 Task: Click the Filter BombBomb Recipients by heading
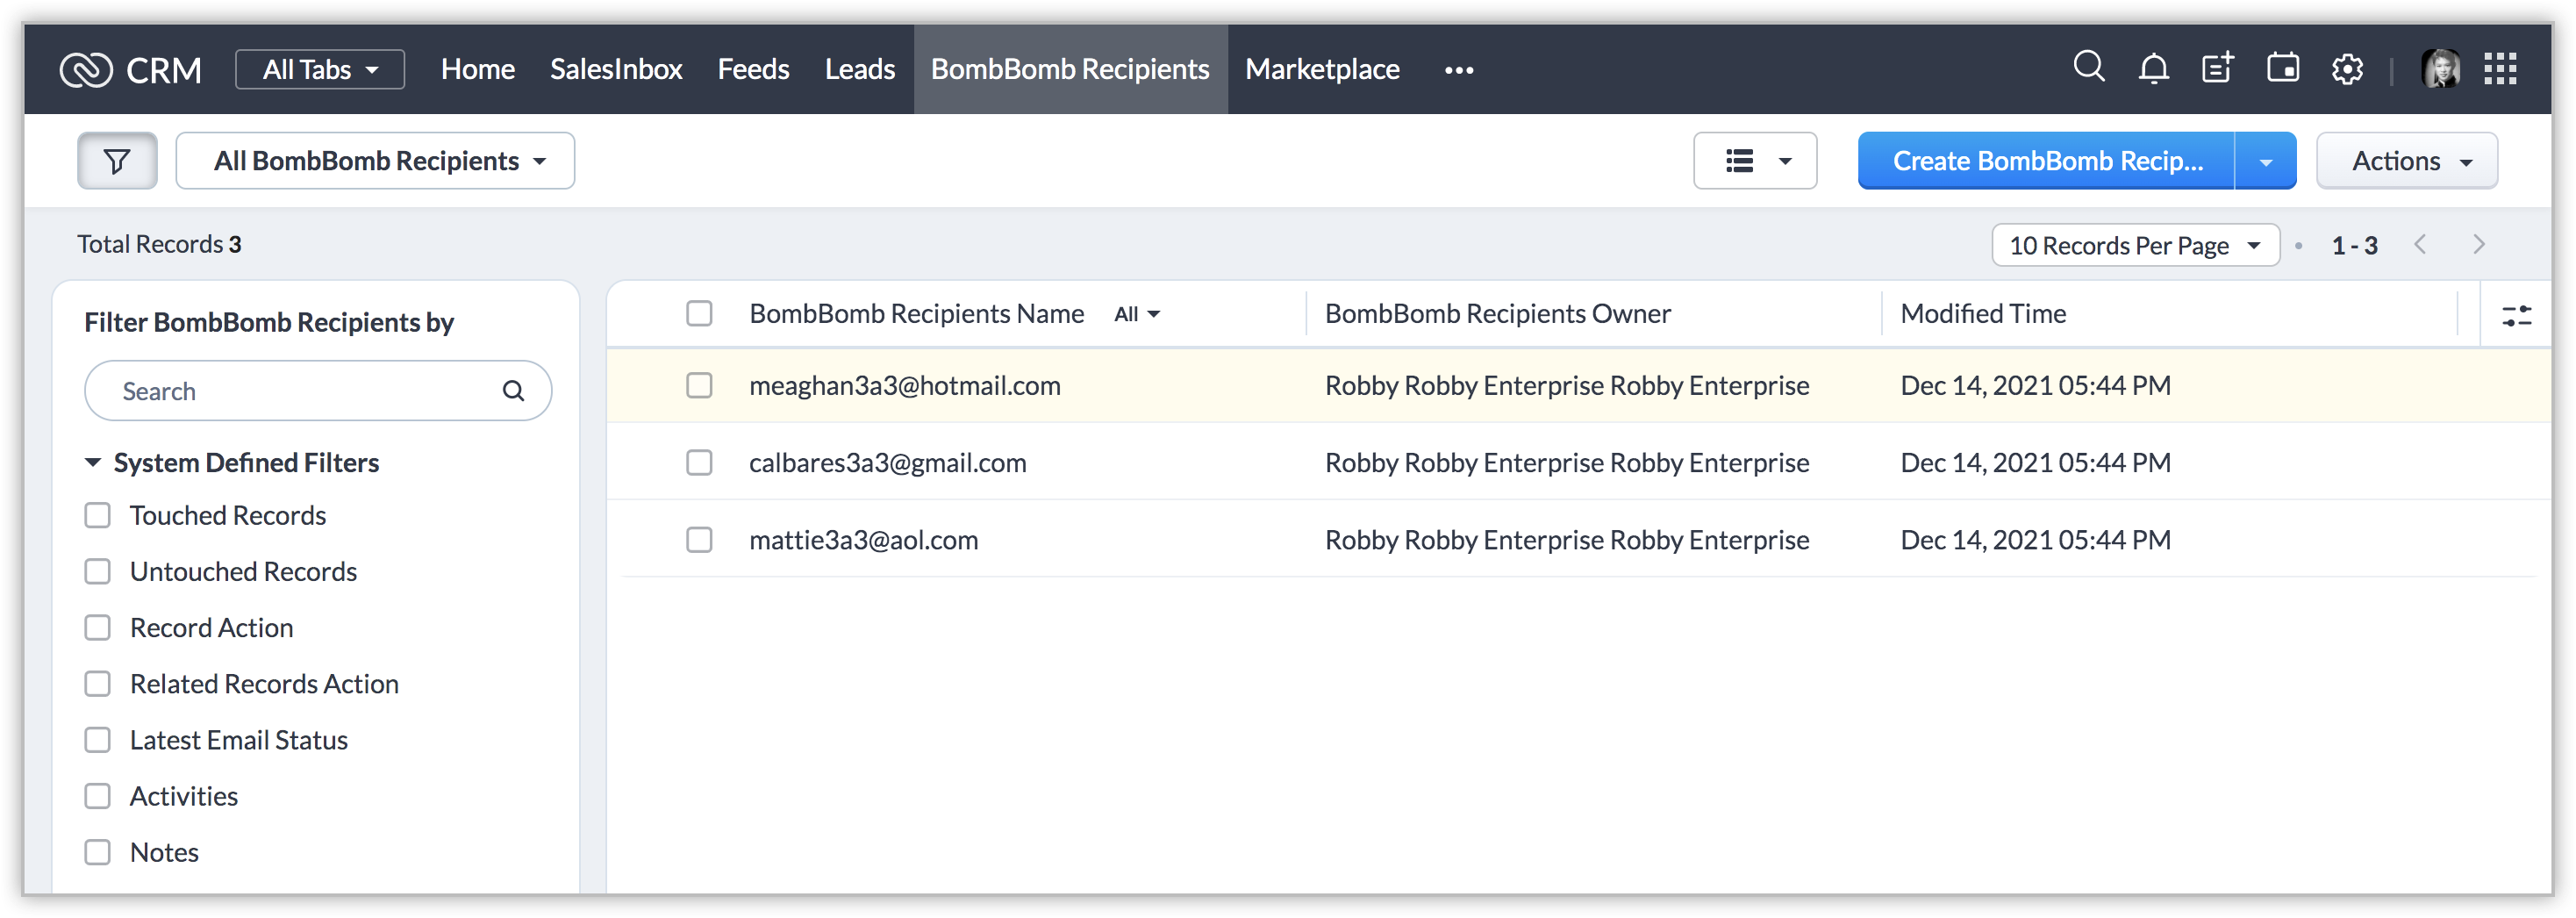269,323
